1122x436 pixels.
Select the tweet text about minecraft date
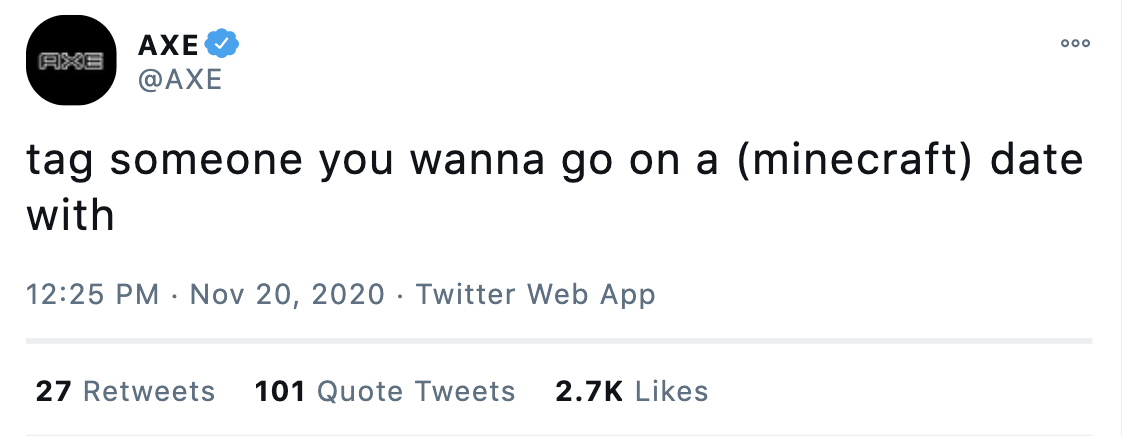[x=555, y=187]
